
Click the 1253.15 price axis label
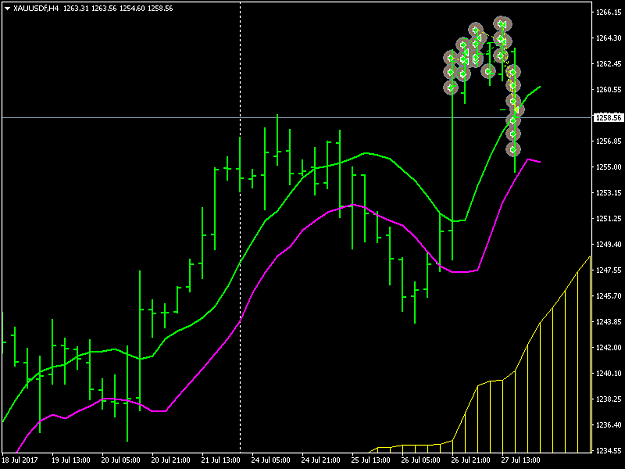point(608,193)
